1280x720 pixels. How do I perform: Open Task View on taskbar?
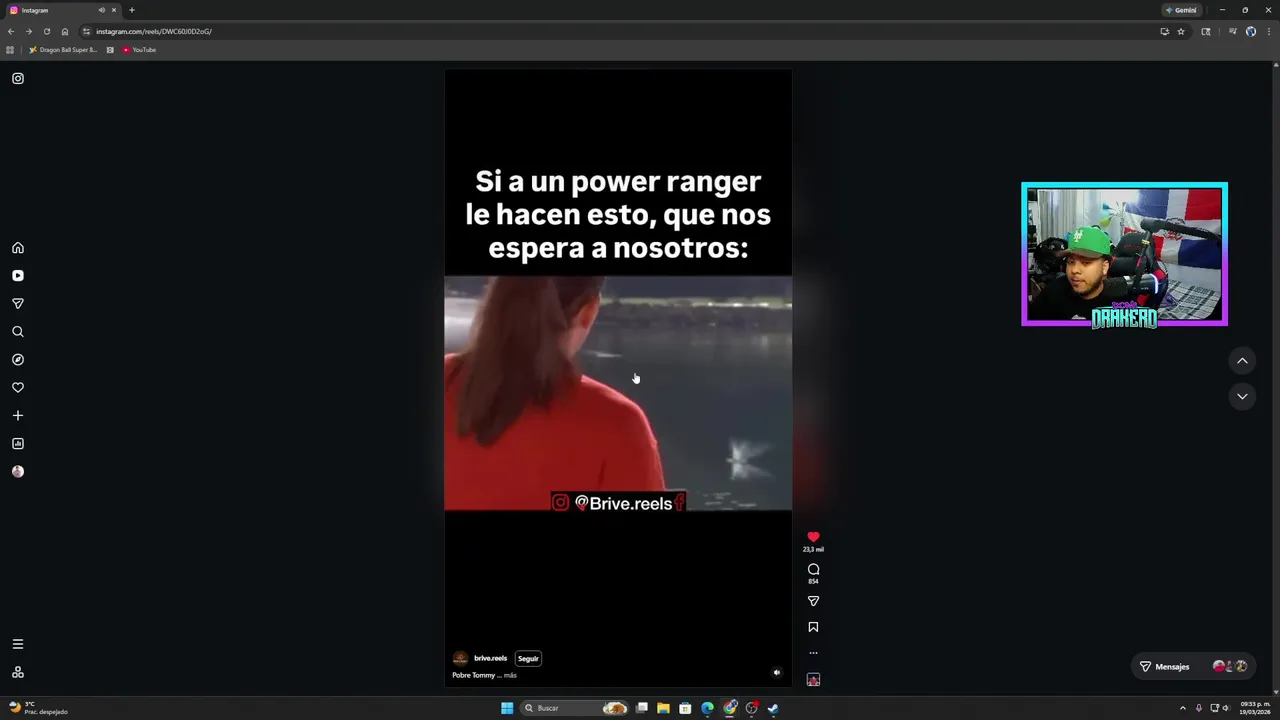click(x=642, y=708)
